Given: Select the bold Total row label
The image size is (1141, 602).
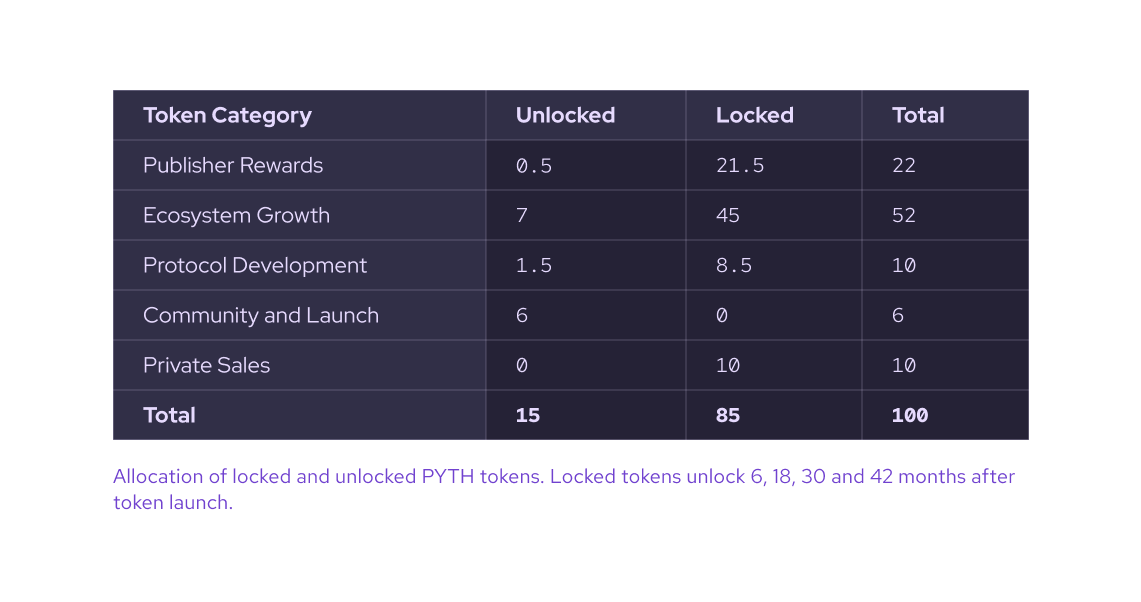Looking at the screenshot, I should click(x=170, y=415).
